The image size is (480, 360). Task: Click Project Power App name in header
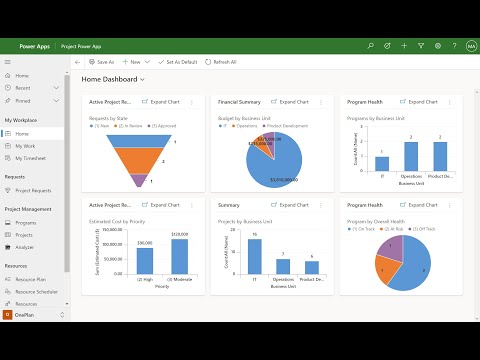[x=81, y=46]
